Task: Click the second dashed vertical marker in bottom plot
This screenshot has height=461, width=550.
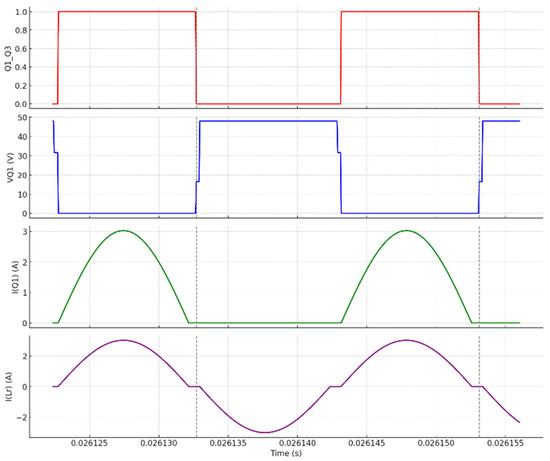Action: pos(479,386)
